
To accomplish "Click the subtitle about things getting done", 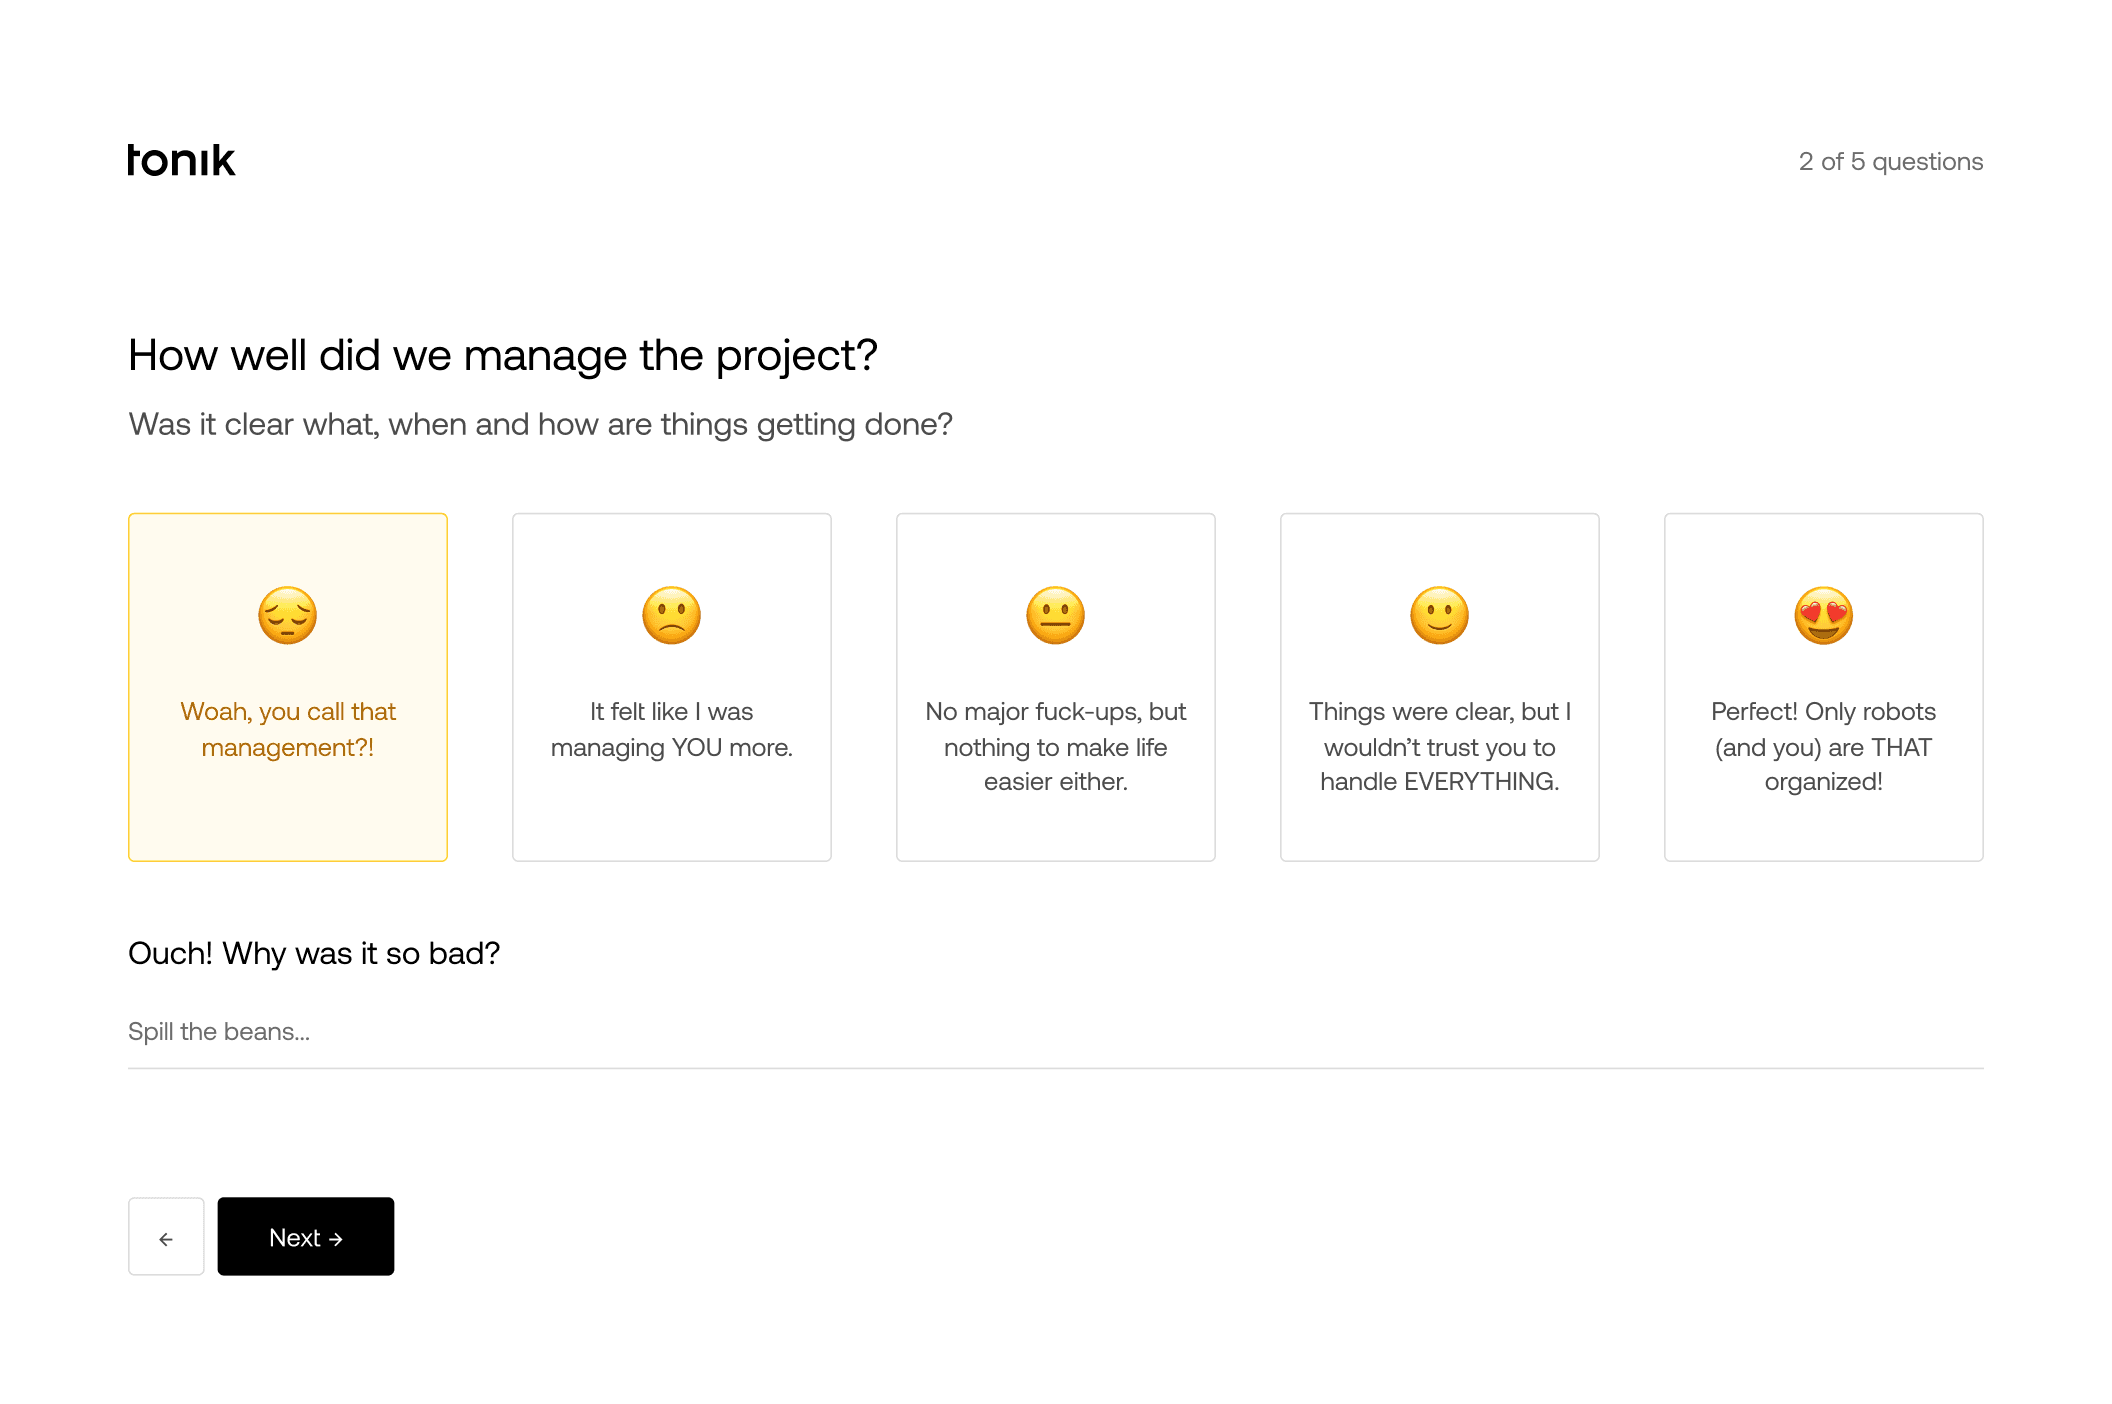I will tap(540, 424).
